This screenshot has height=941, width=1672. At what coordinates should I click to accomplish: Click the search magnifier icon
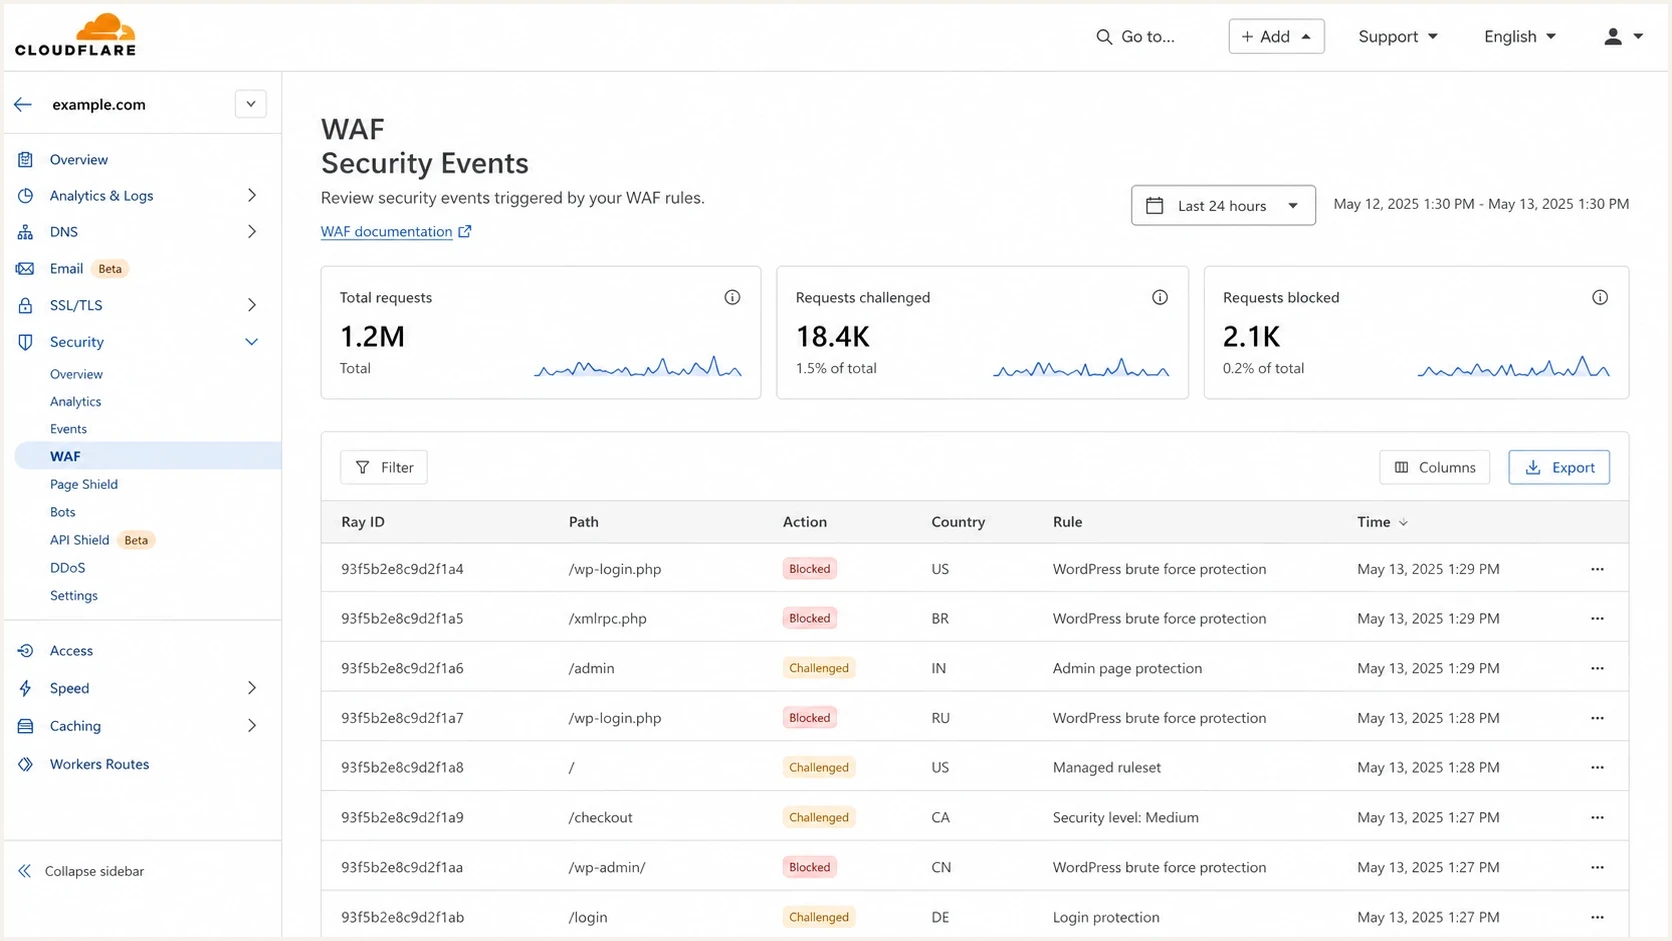[x=1104, y=36]
